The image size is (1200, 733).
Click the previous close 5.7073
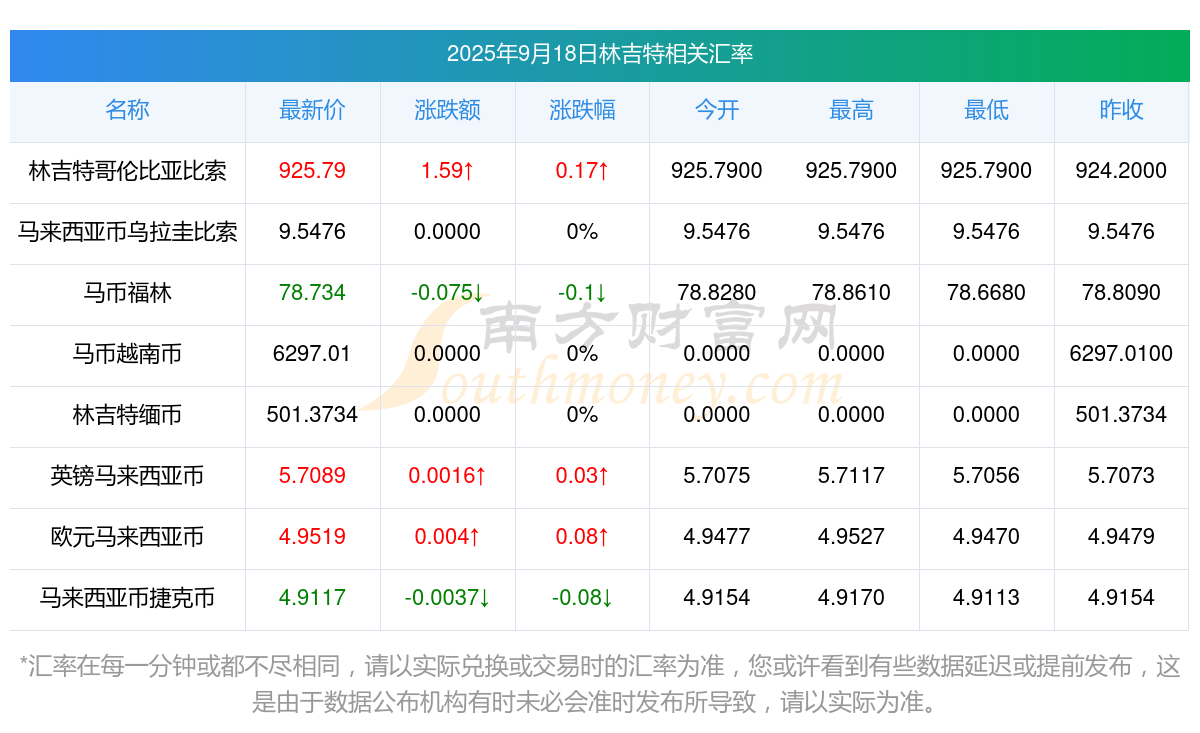[1121, 476]
